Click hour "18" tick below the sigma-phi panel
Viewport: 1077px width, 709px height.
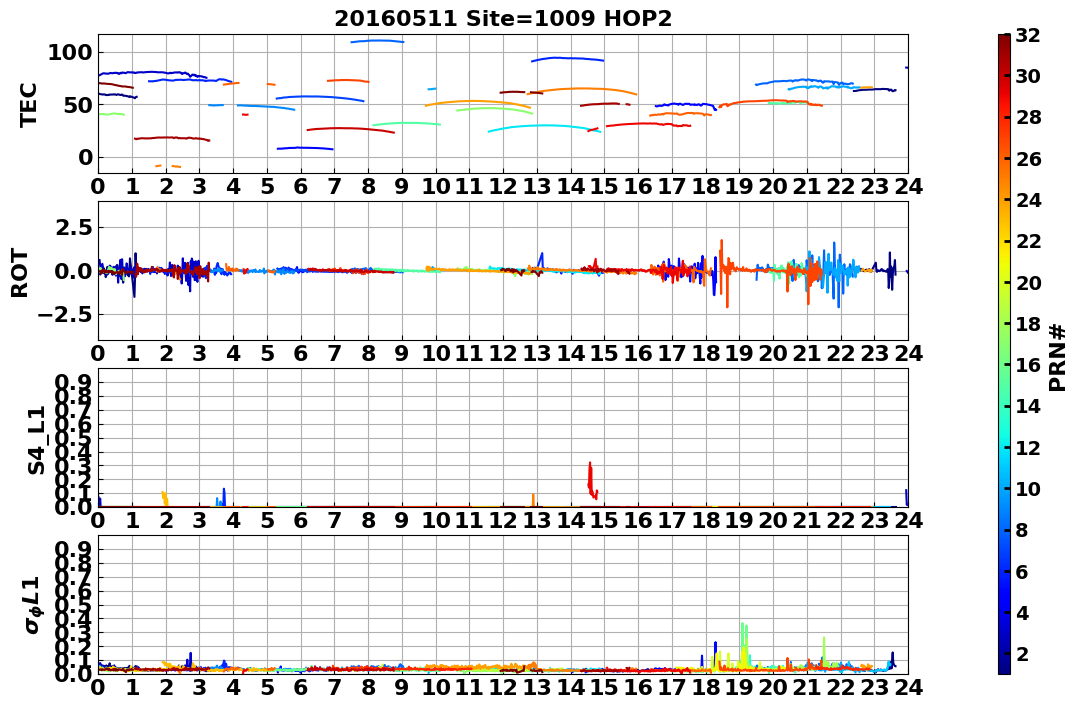[x=705, y=687]
